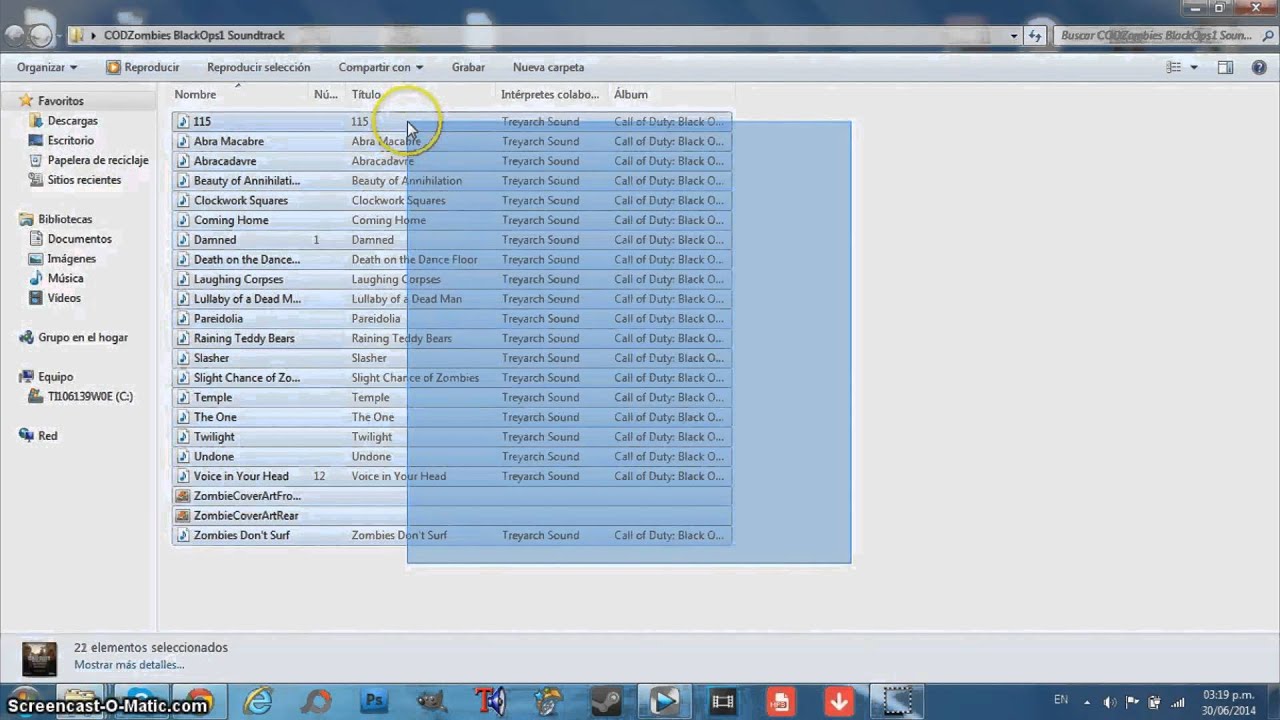Open drive TI106139W0E (C:)
Screen dimensions: 1280x720
(90, 396)
